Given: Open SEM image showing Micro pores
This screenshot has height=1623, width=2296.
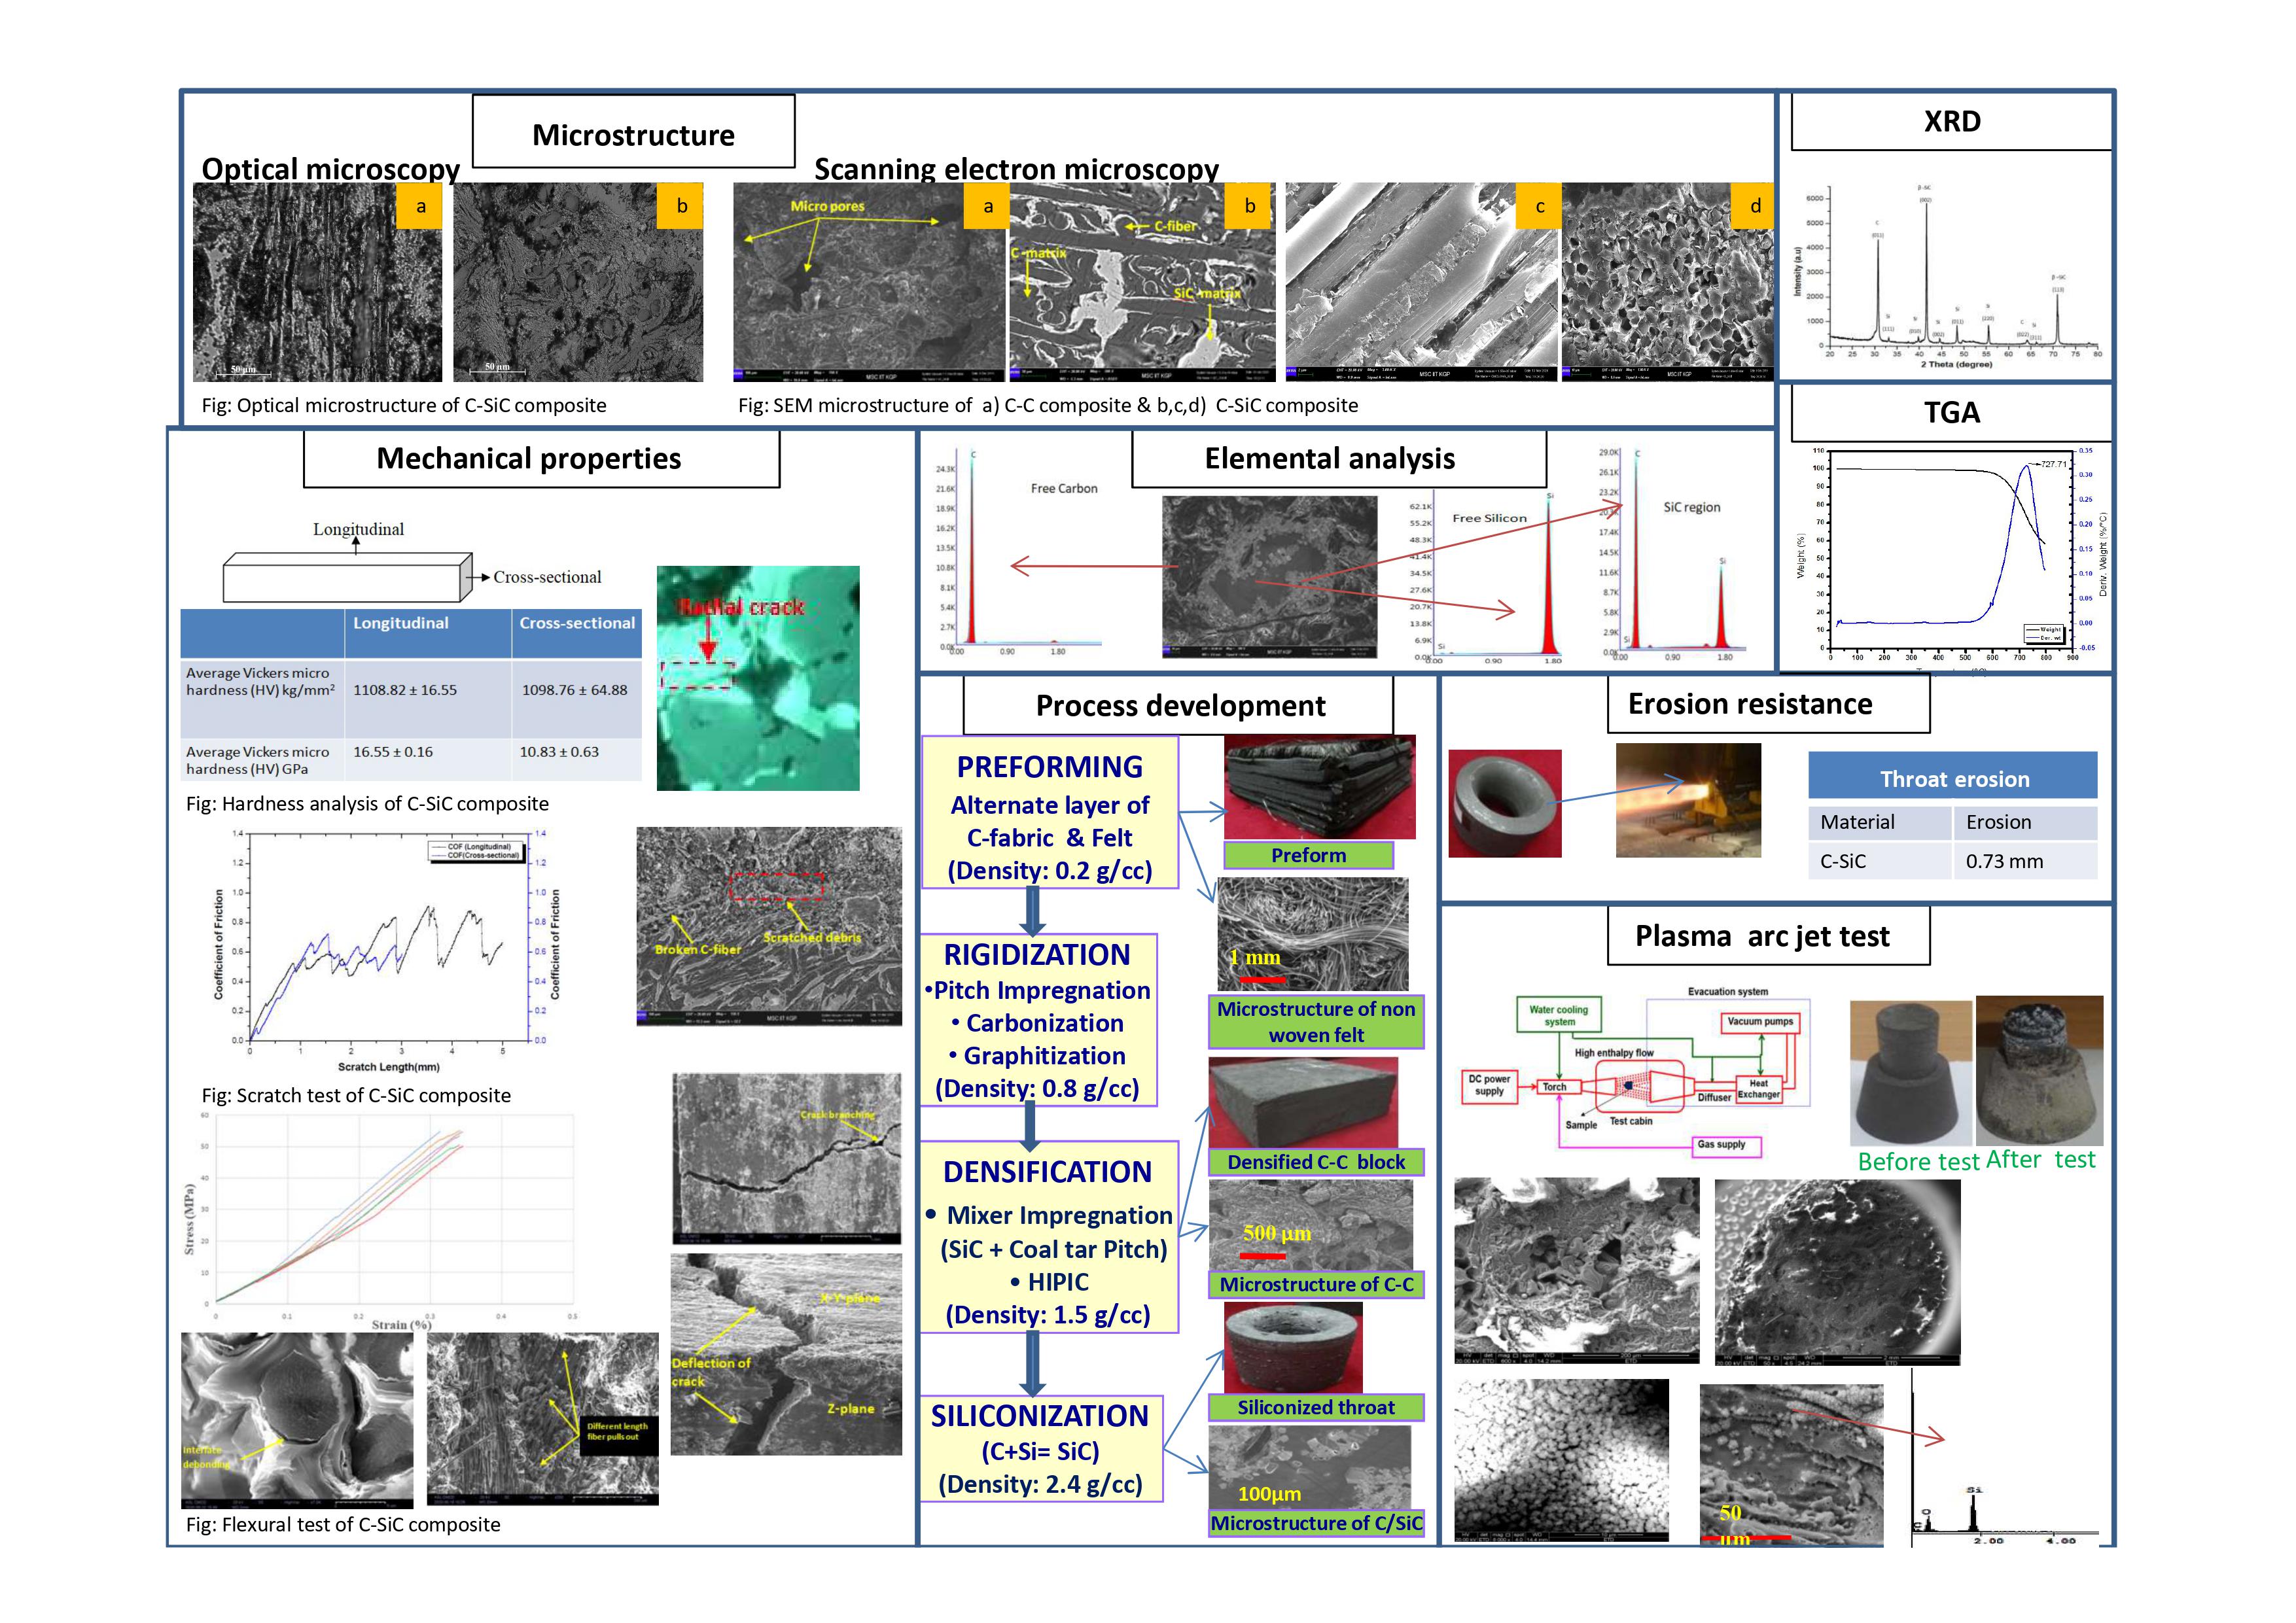Looking at the screenshot, I should [x=869, y=282].
